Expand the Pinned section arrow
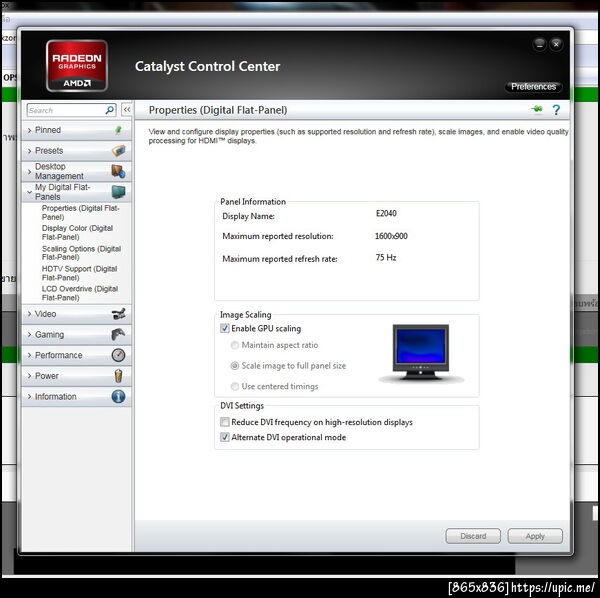 29,130
